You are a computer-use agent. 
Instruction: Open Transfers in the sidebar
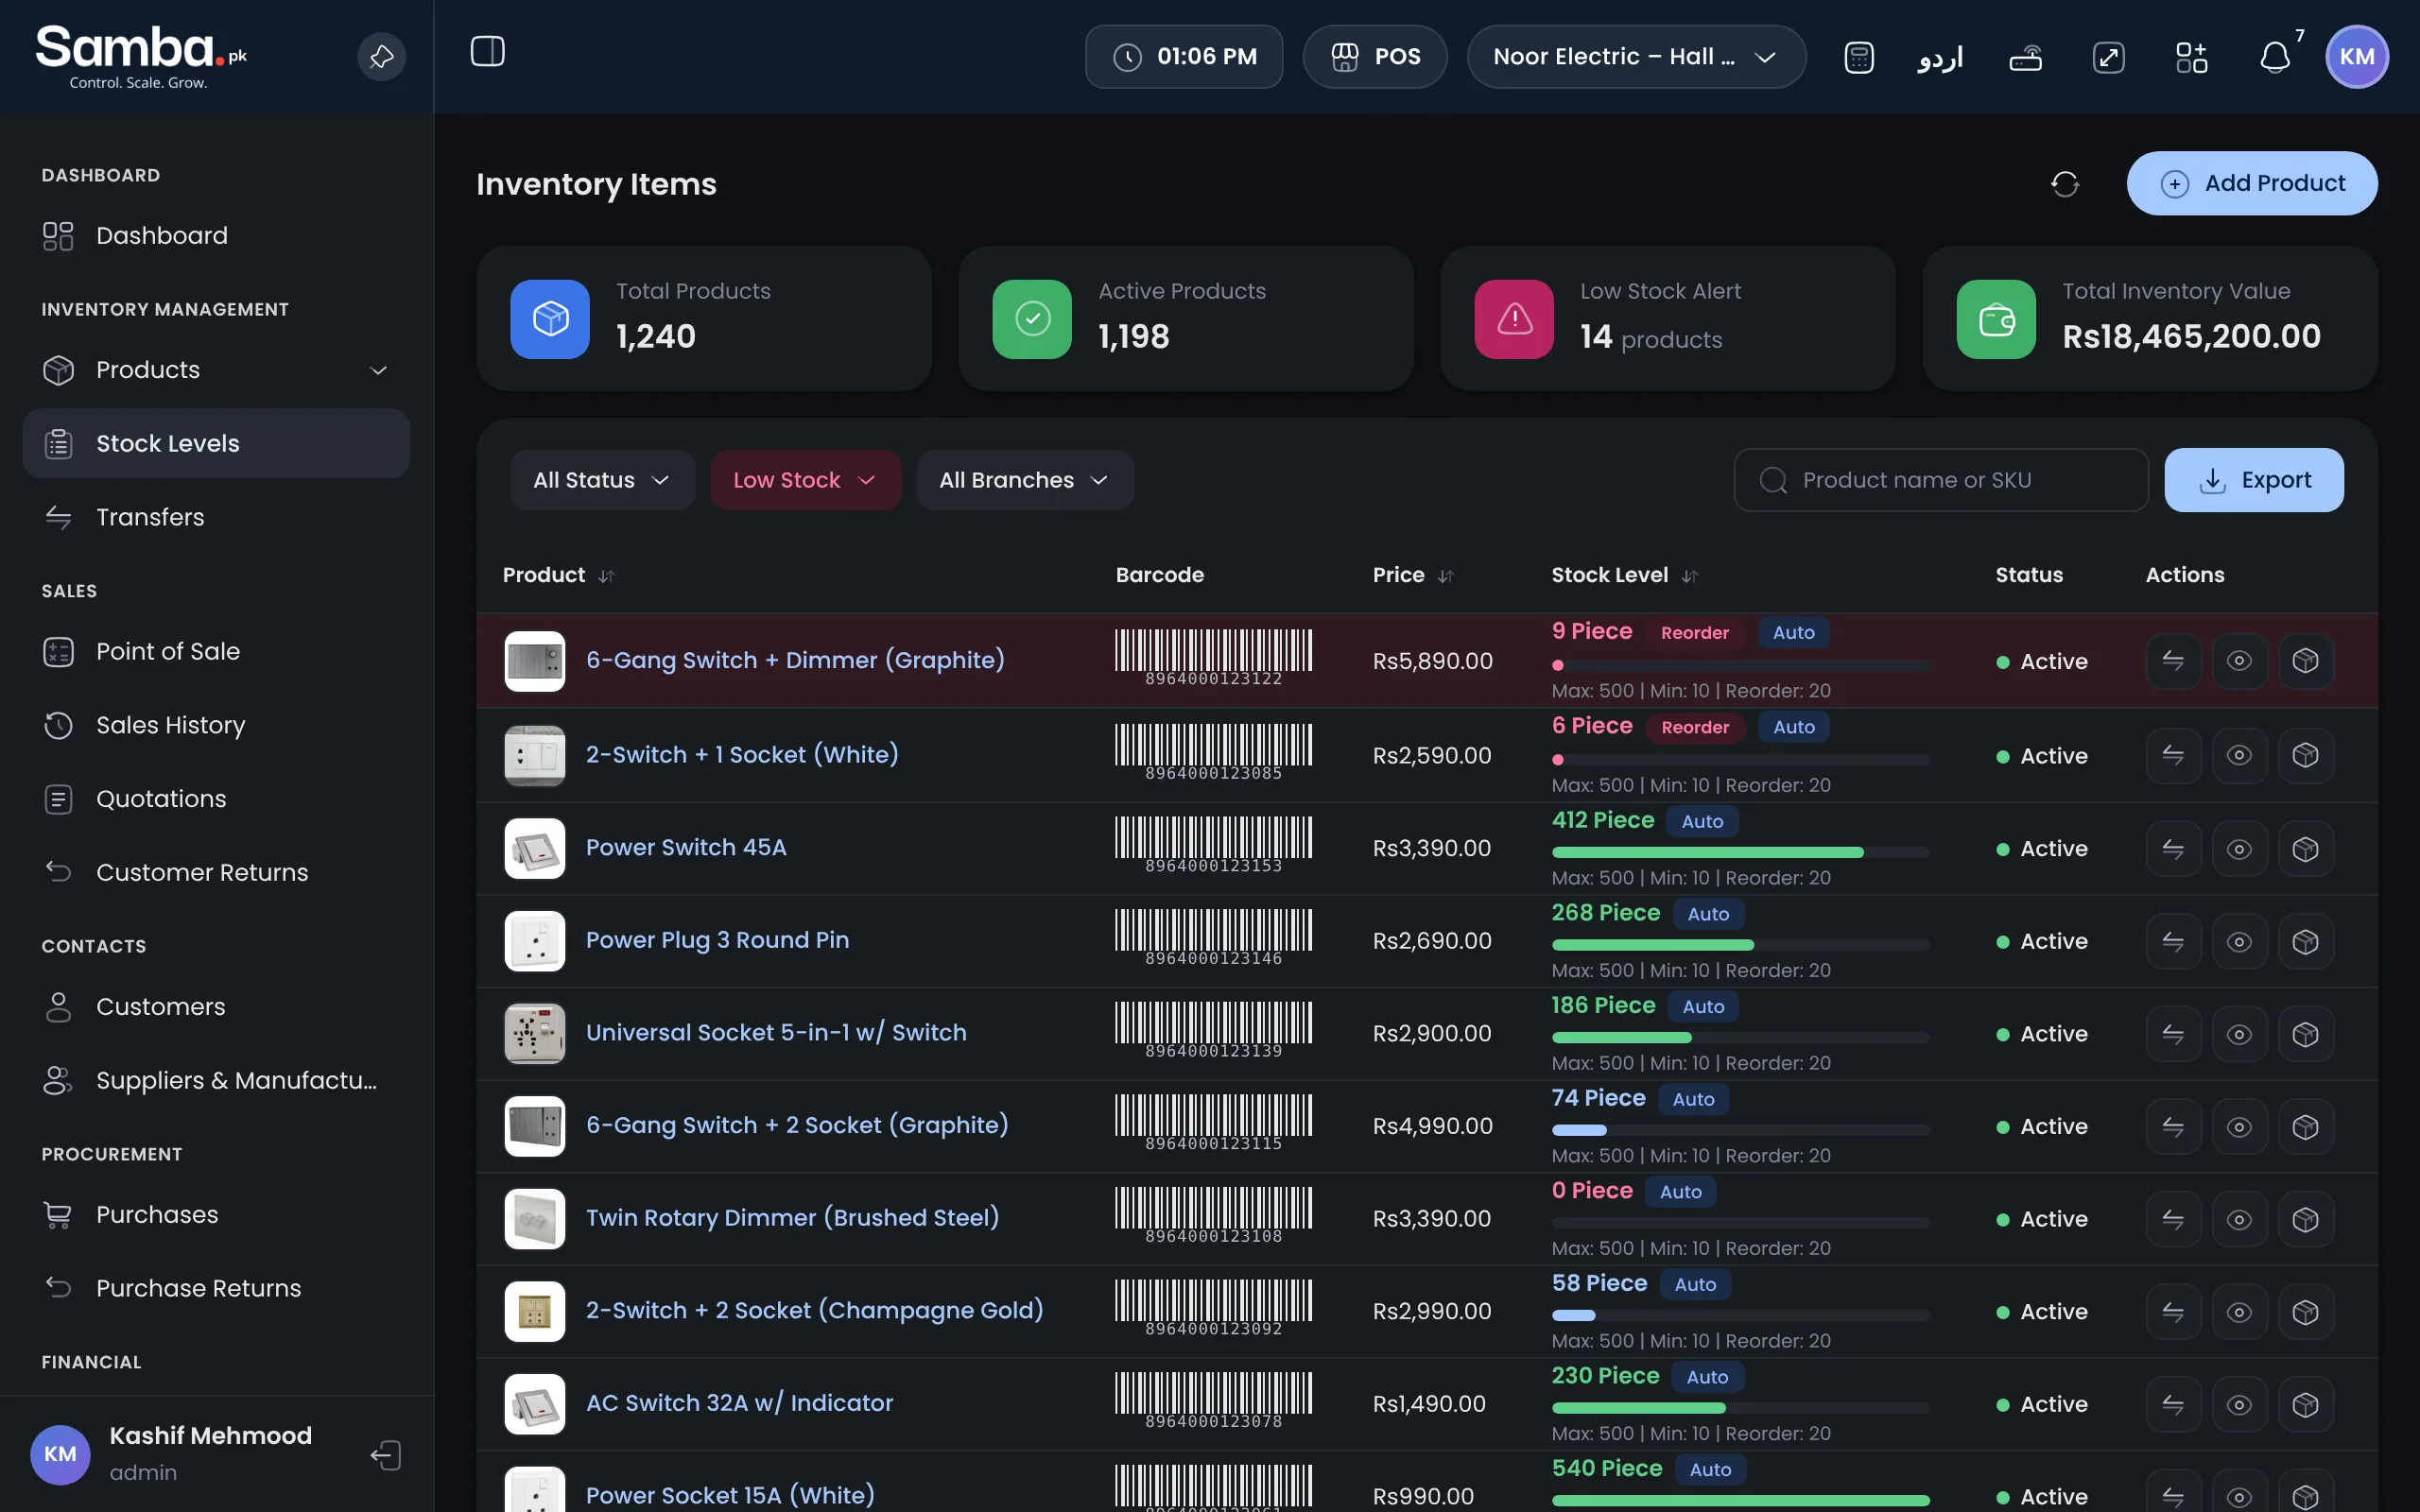[x=216, y=517]
